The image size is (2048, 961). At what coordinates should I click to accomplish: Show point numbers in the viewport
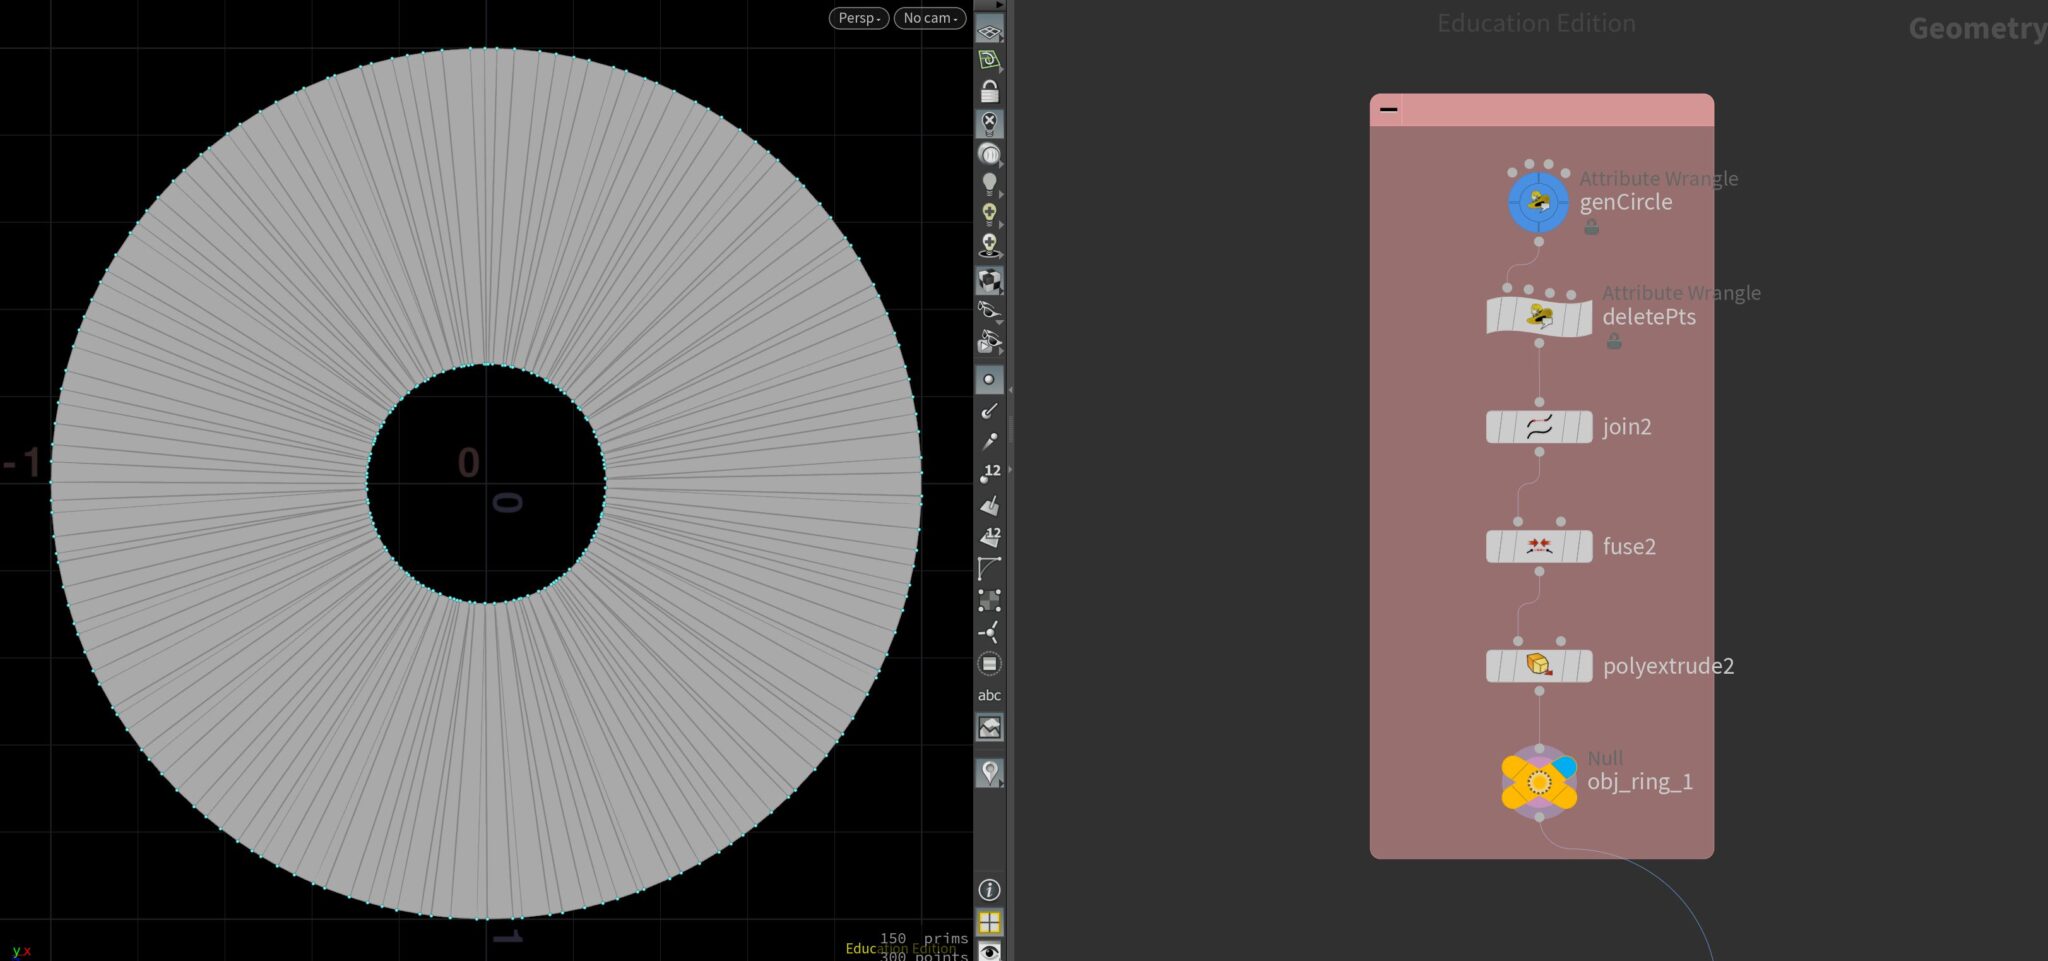click(989, 472)
